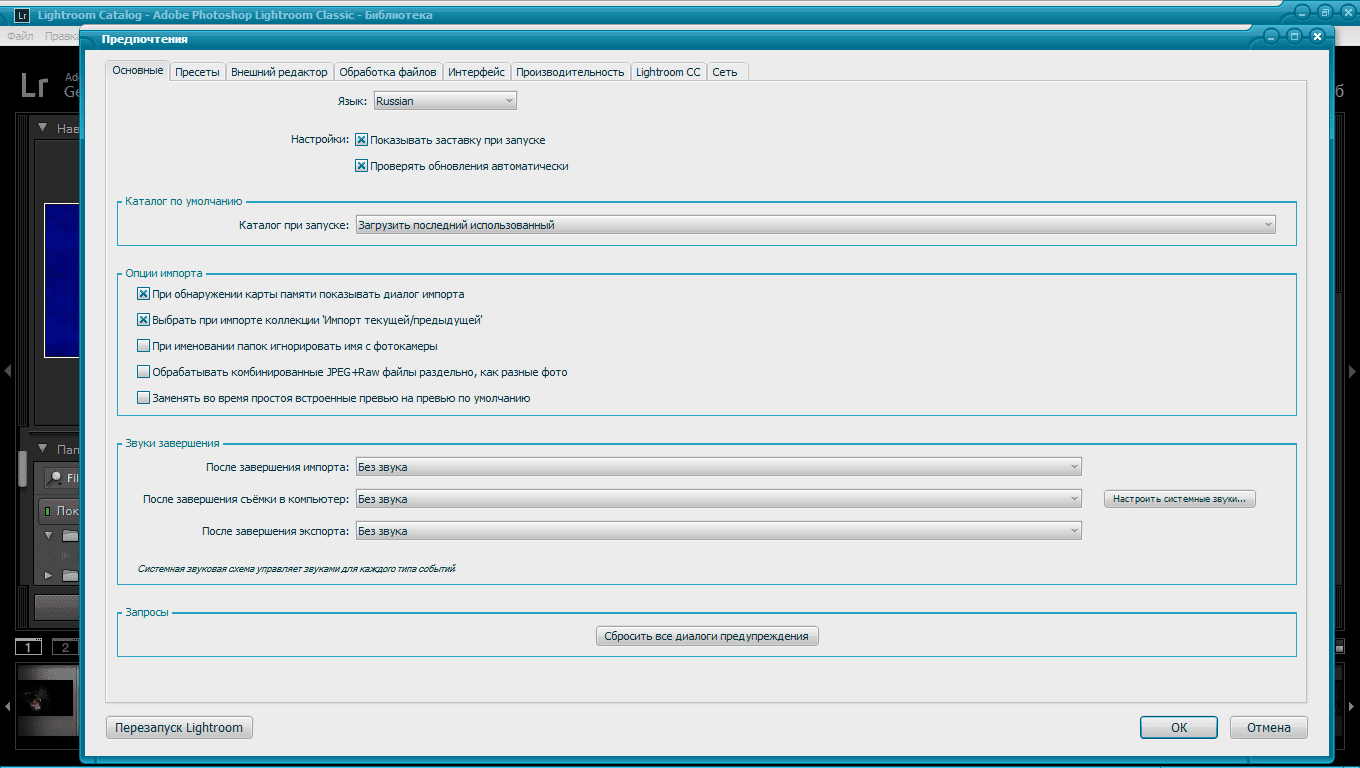This screenshot has height=768, width=1360.
Task: Open the Внешний редактор tab
Action: click(x=279, y=72)
